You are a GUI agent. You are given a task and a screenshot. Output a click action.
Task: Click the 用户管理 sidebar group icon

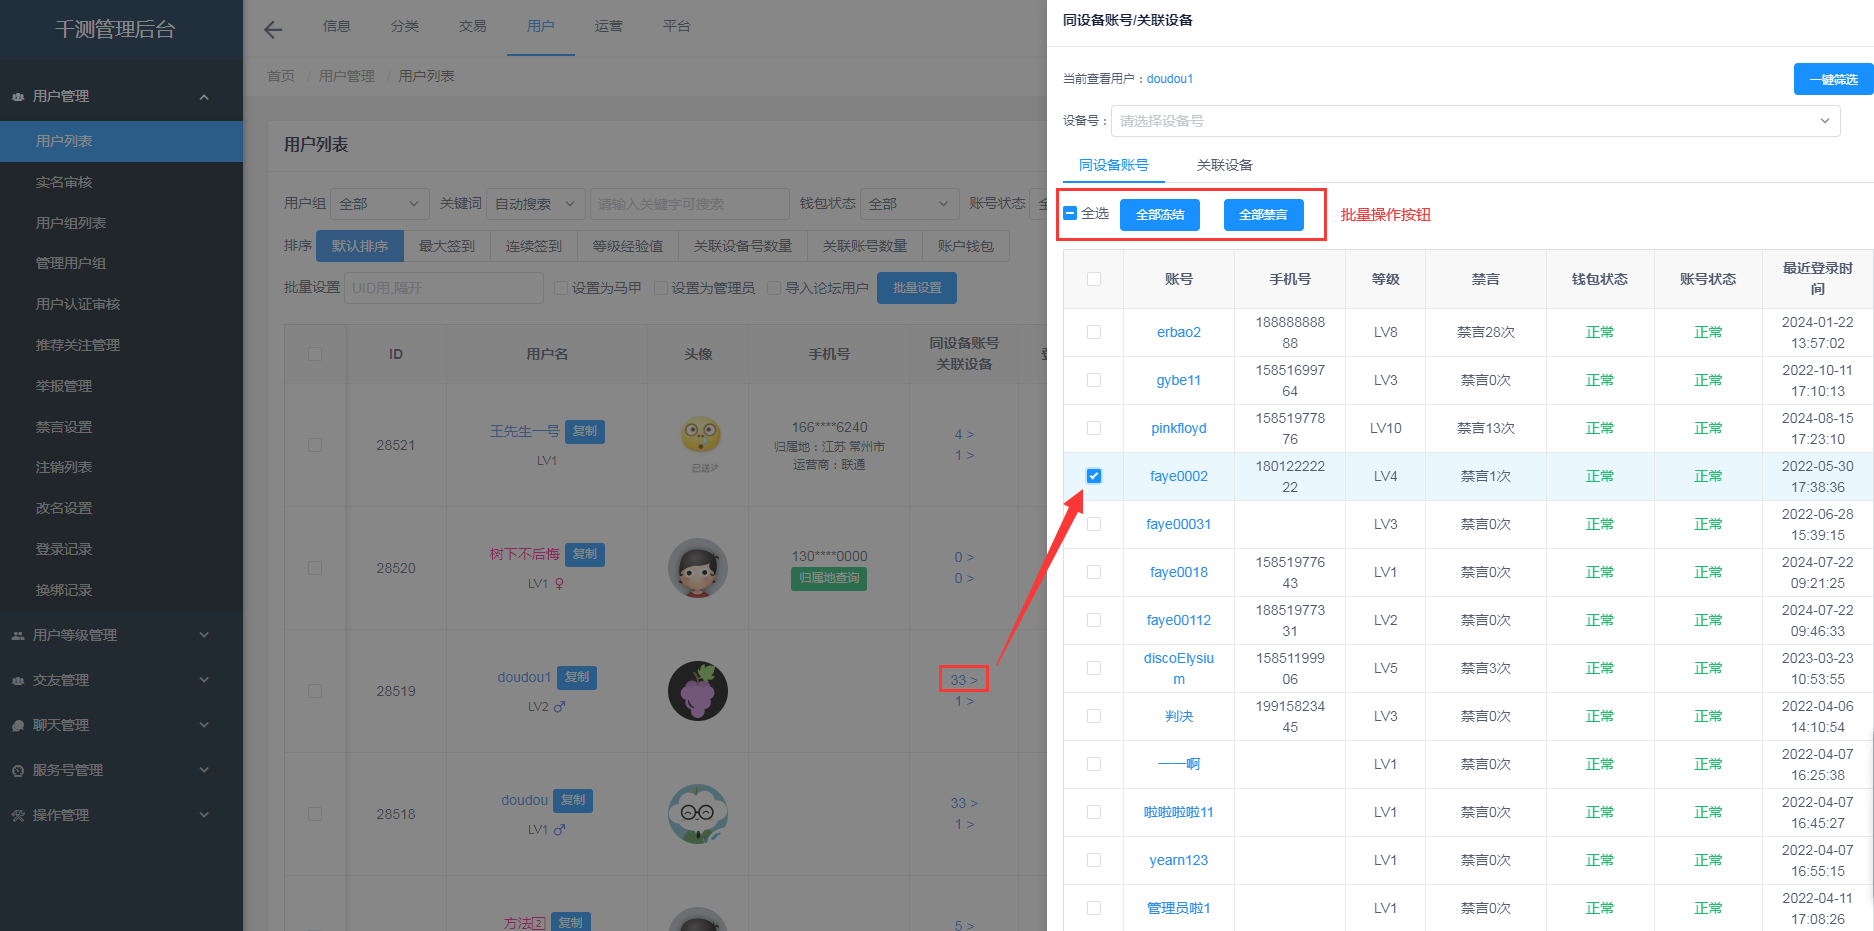click(x=18, y=97)
